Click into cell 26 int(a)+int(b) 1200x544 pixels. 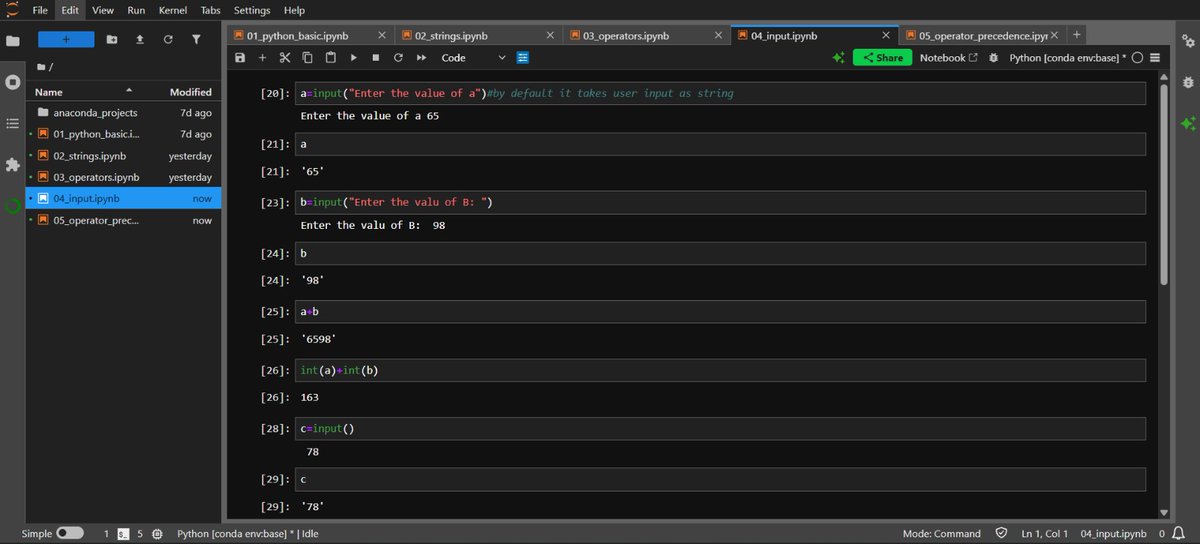[721, 371]
